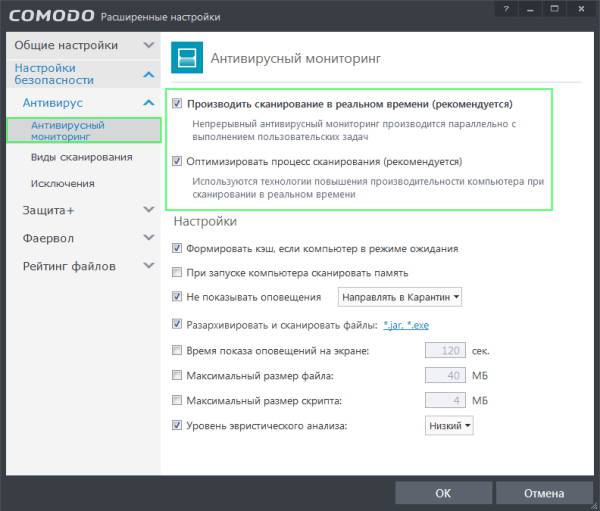Click the alert time field showing 120
The image size is (600, 511).
click(x=445, y=350)
